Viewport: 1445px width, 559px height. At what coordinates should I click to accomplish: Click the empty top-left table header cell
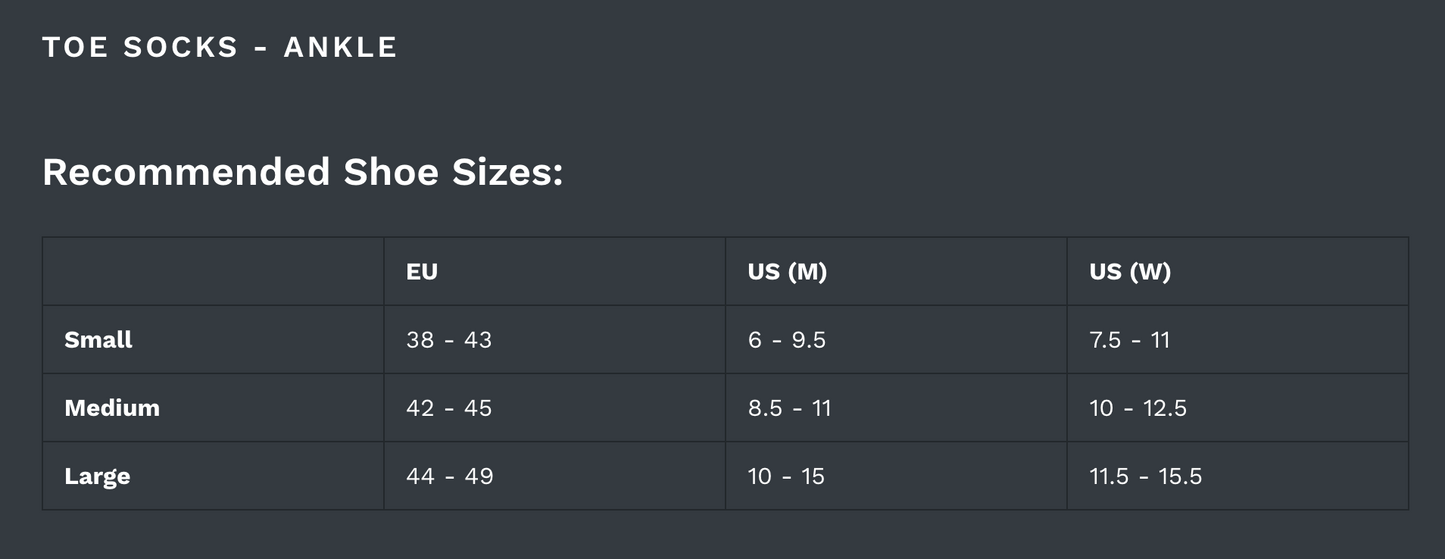coord(213,272)
